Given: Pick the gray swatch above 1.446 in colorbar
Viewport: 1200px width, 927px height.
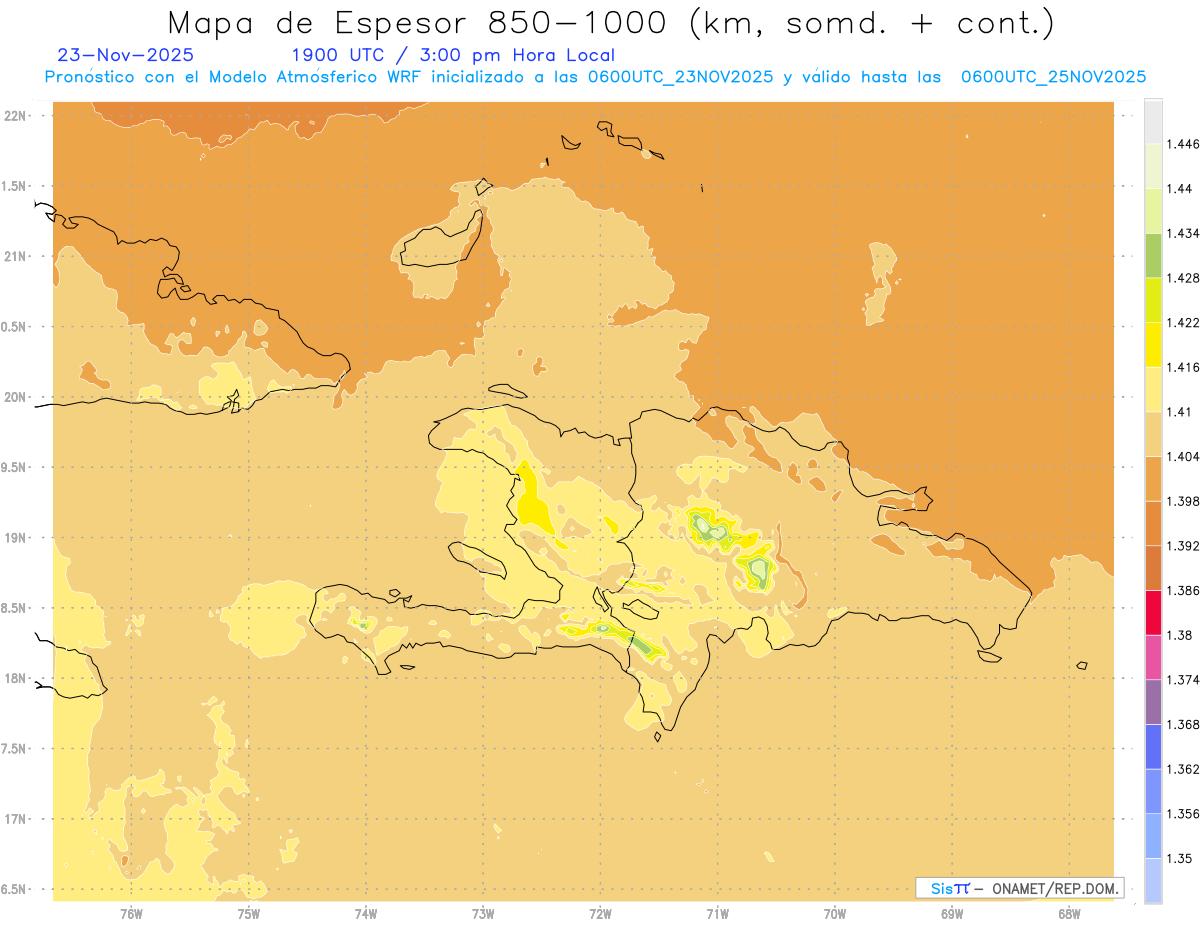Looking at the screenshot, I should 1153,121.
